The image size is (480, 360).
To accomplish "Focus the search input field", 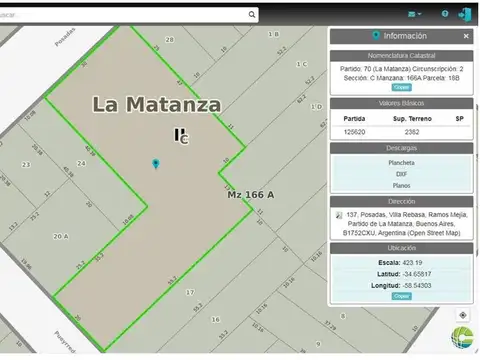I will coord(123,15).
